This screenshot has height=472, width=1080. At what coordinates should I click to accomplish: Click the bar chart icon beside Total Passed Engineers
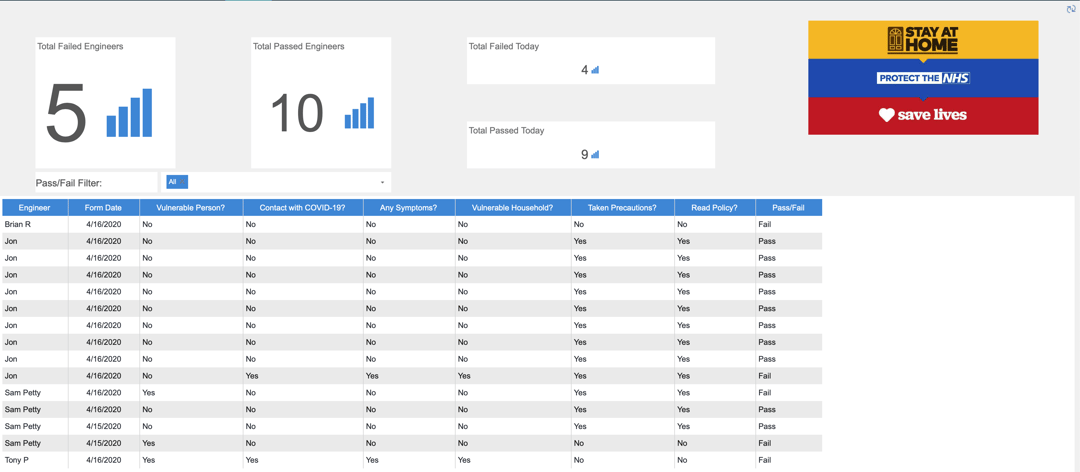360,113
